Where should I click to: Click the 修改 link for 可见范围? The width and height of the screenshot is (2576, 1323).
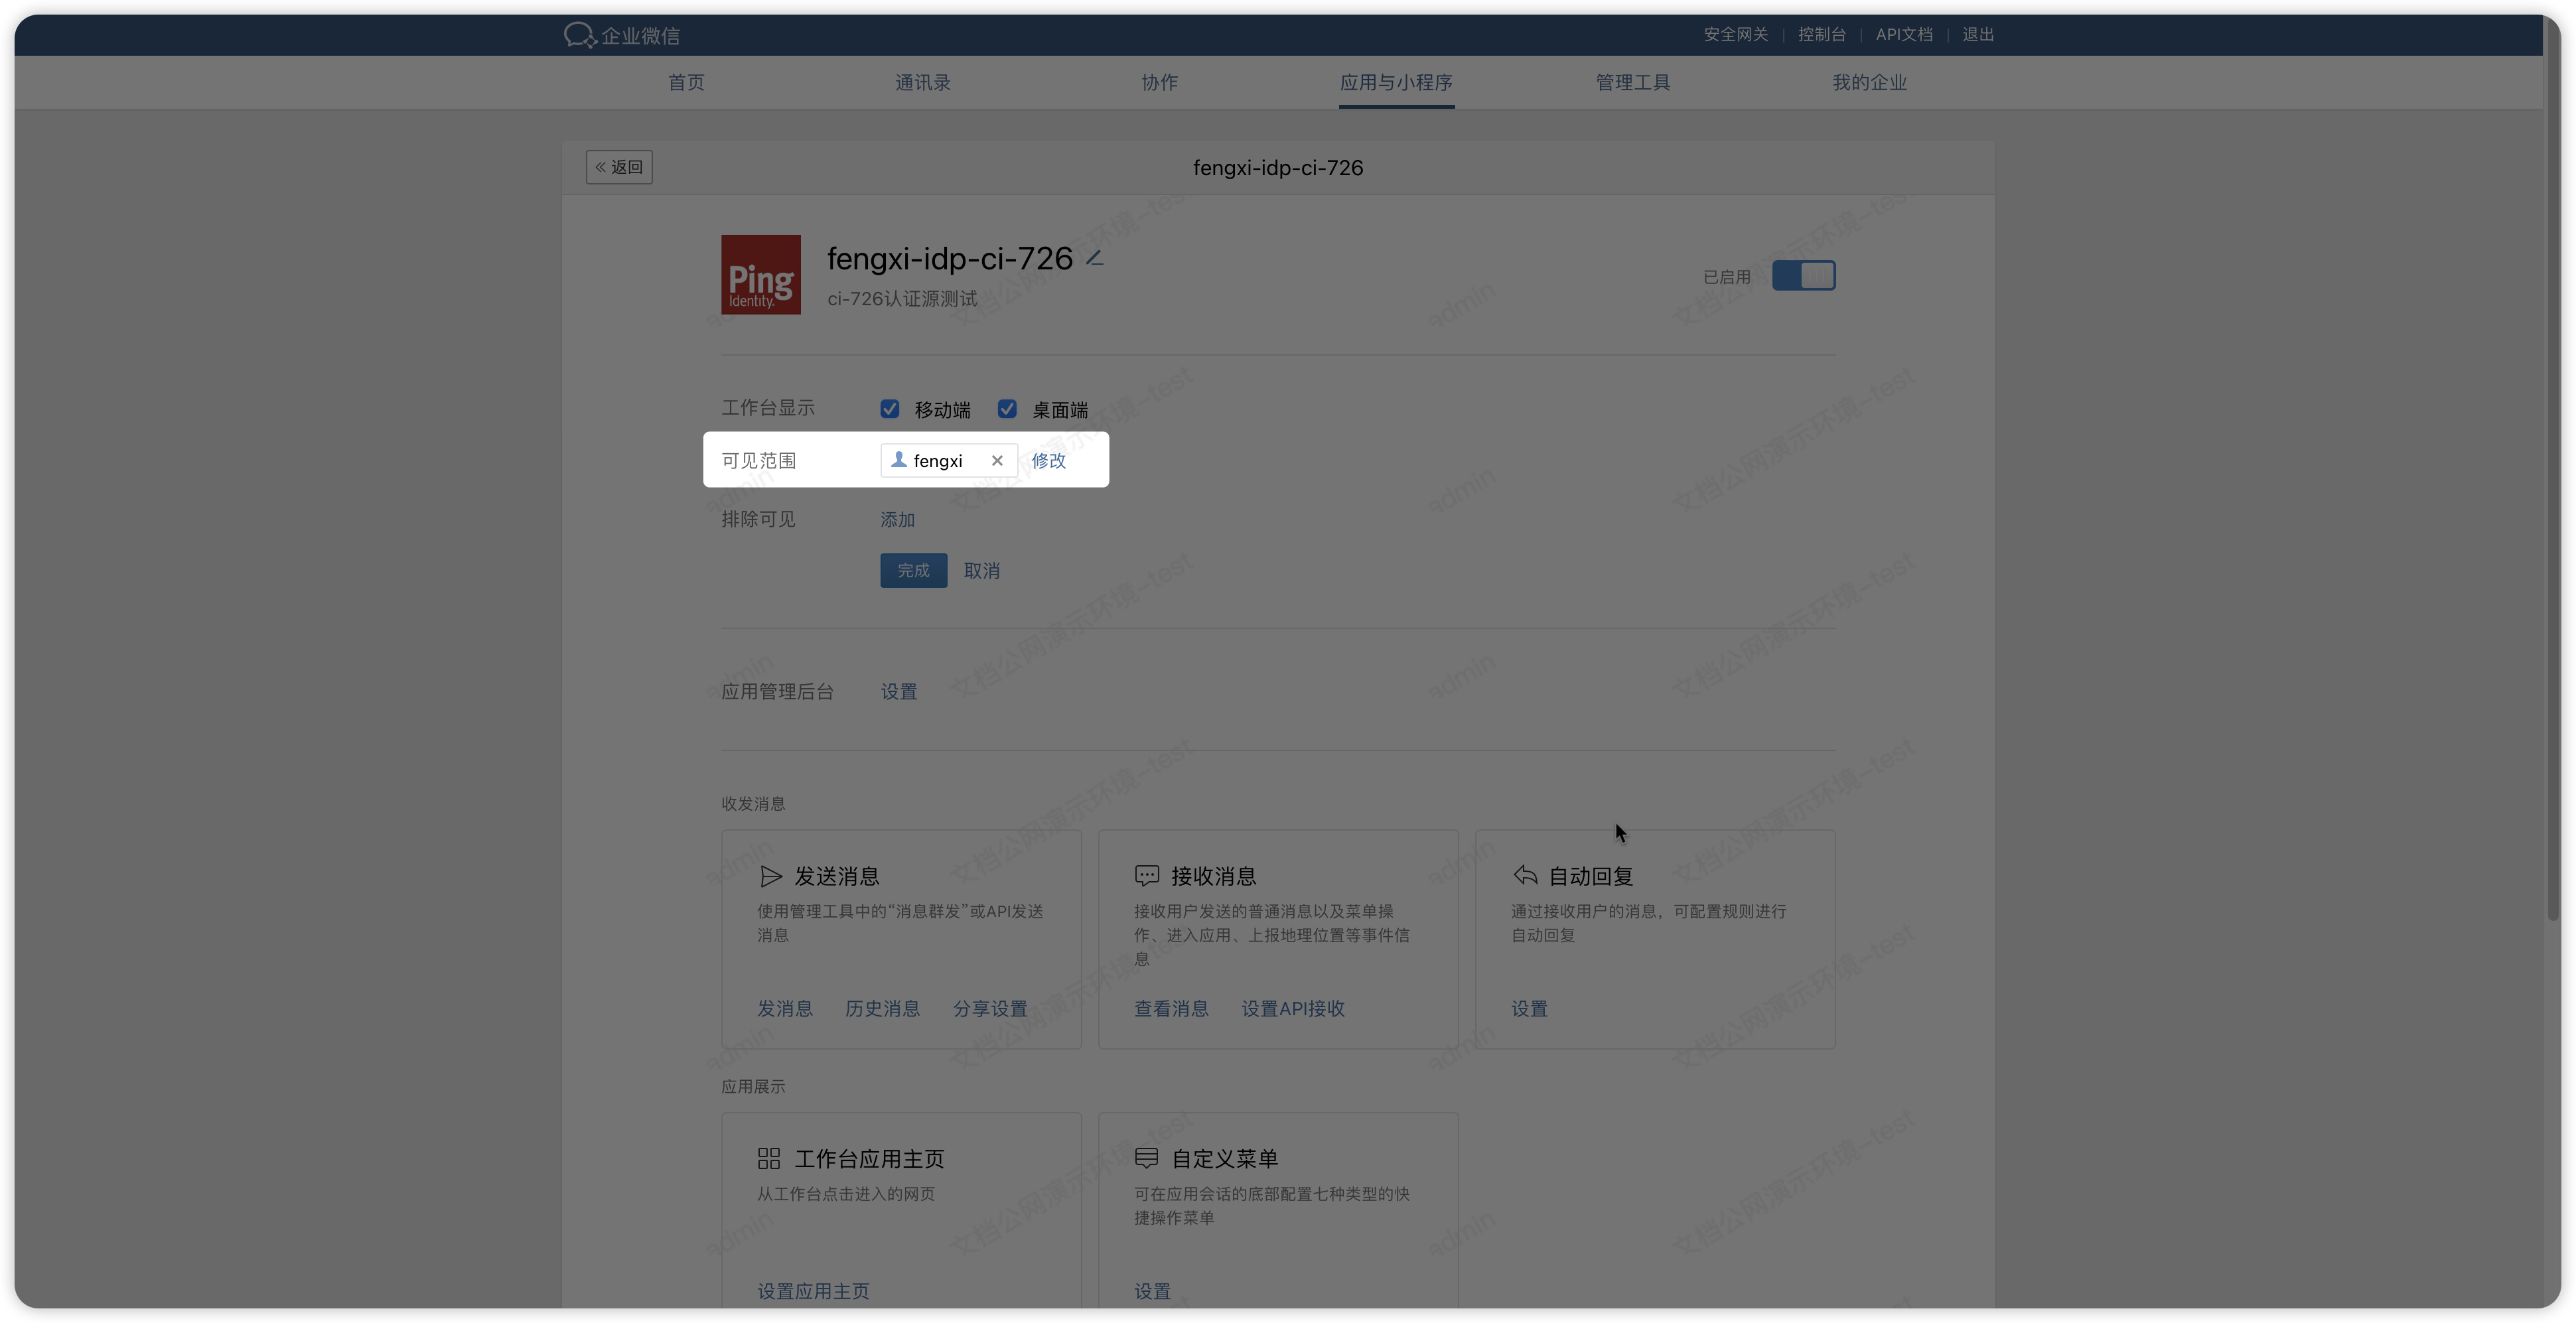click(x=1048, y=461)
